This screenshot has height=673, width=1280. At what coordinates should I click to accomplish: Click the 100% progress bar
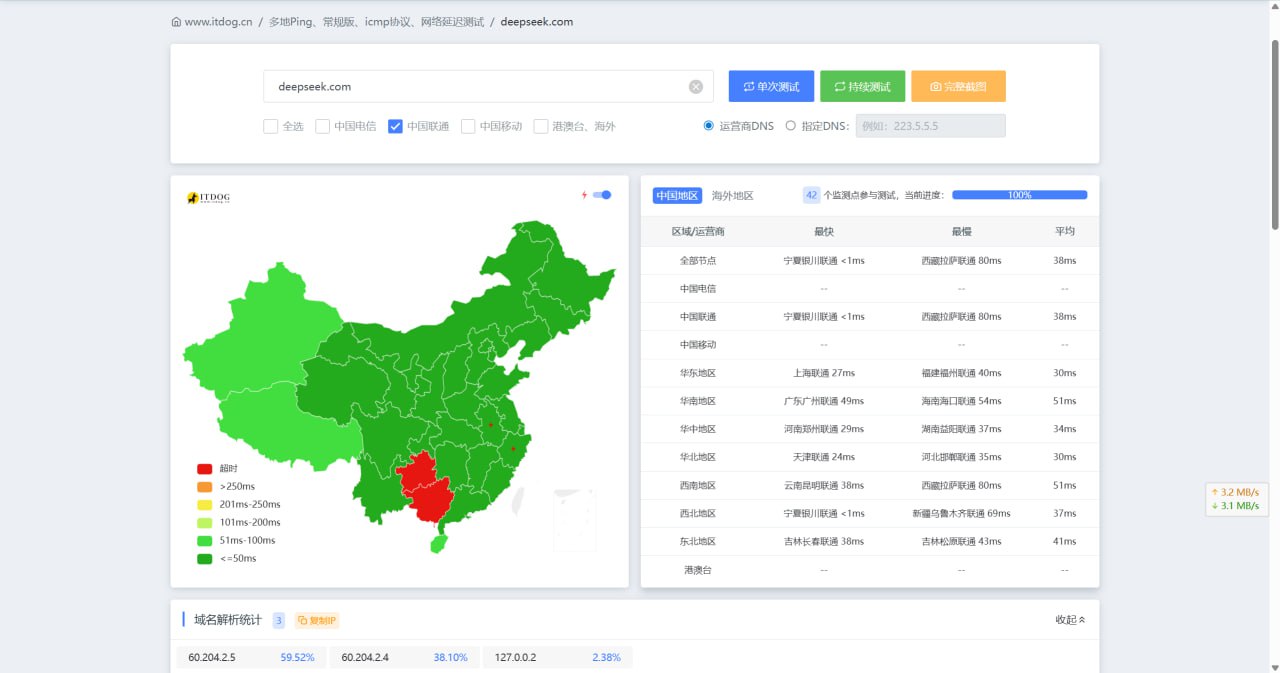point(1019,195)
